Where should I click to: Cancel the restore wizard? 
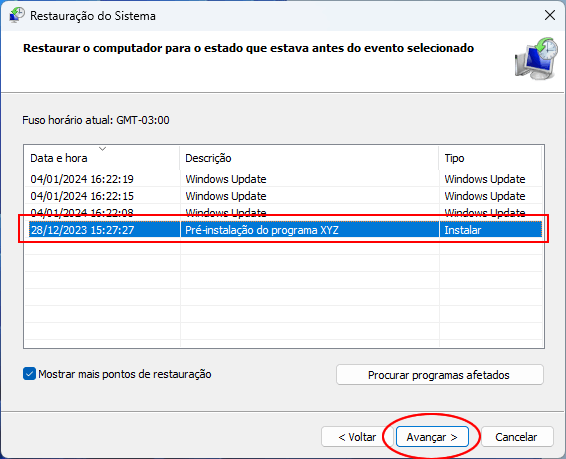tap(517, 437)
